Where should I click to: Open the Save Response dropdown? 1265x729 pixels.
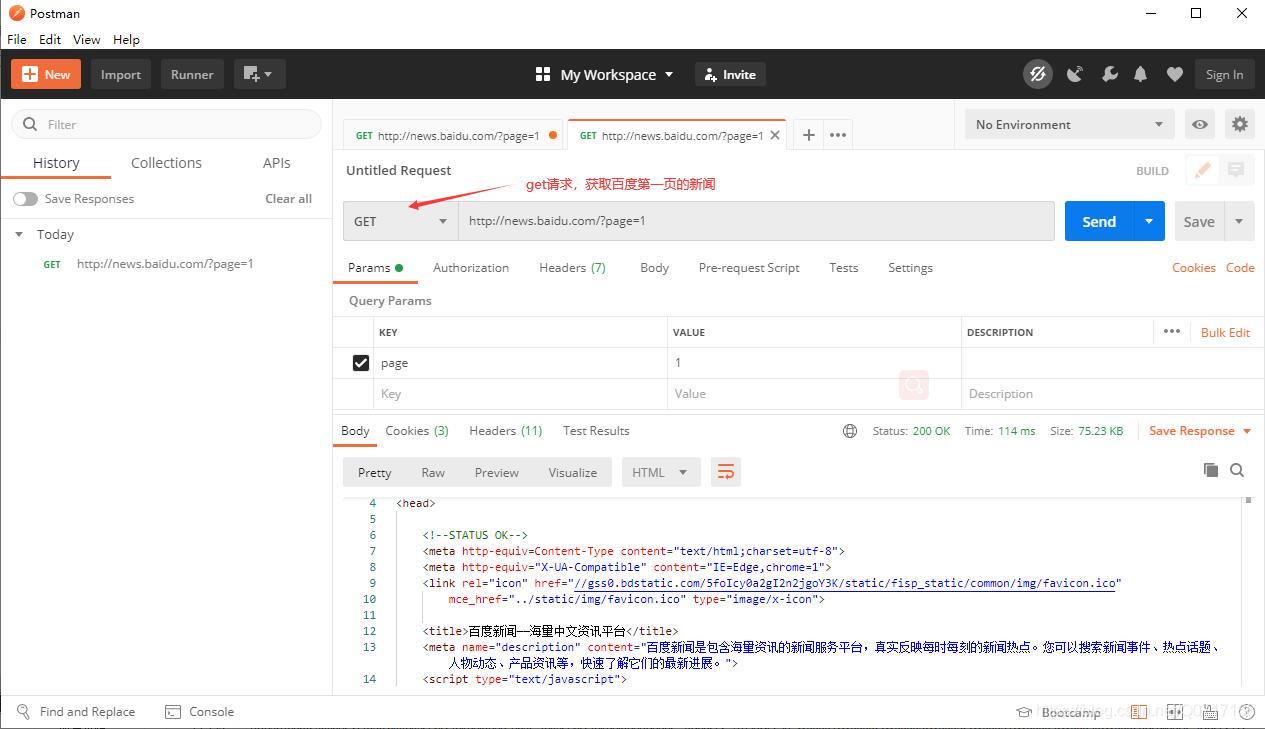click(x=1200, y=431)
